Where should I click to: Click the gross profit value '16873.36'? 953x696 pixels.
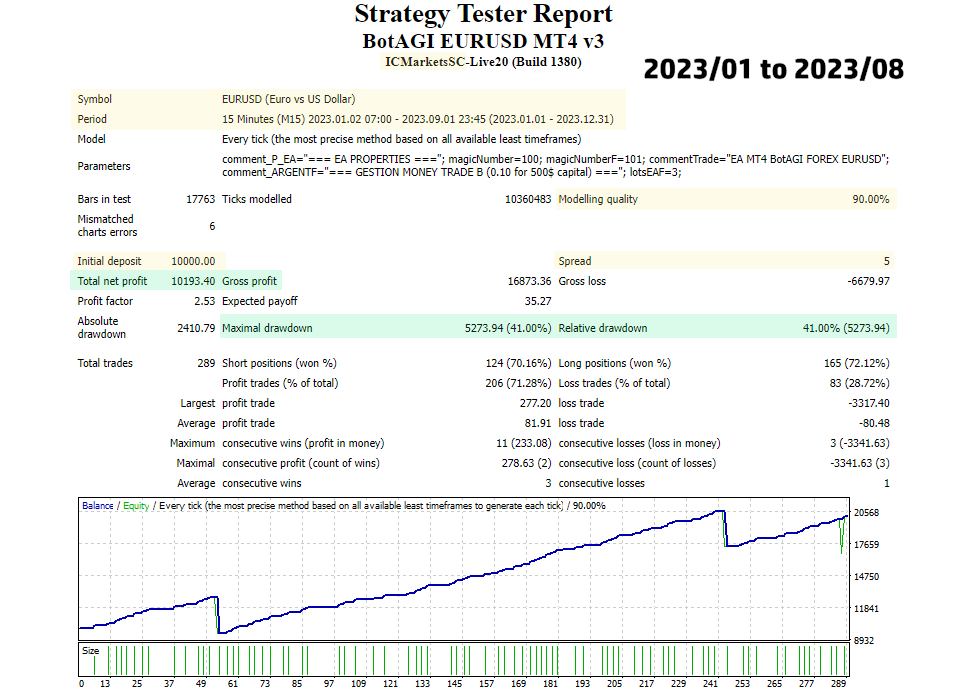tap(529, 281)
